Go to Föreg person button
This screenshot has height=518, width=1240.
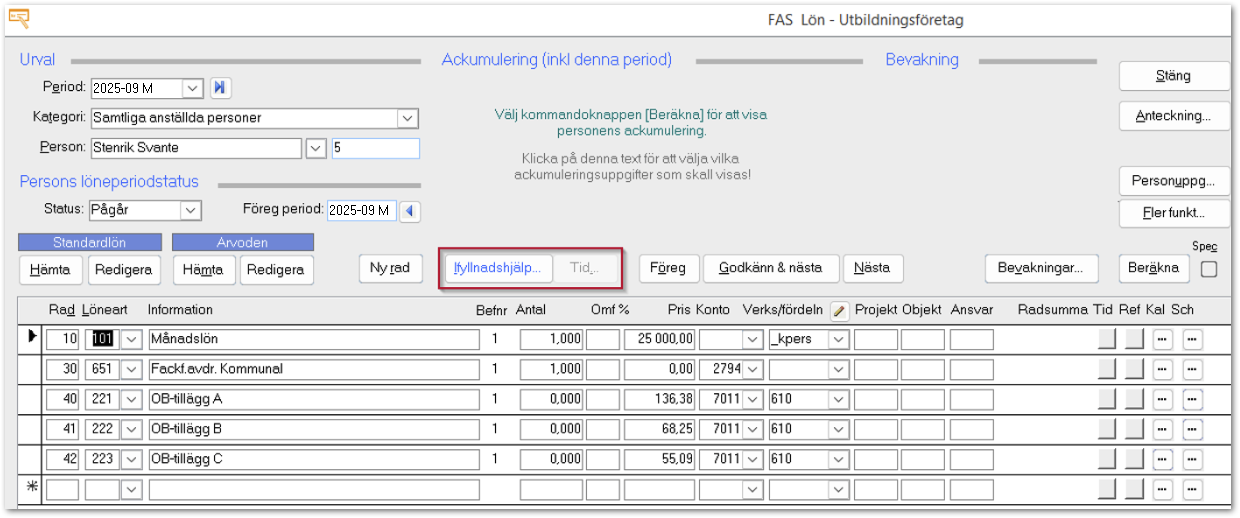(667, 268)
